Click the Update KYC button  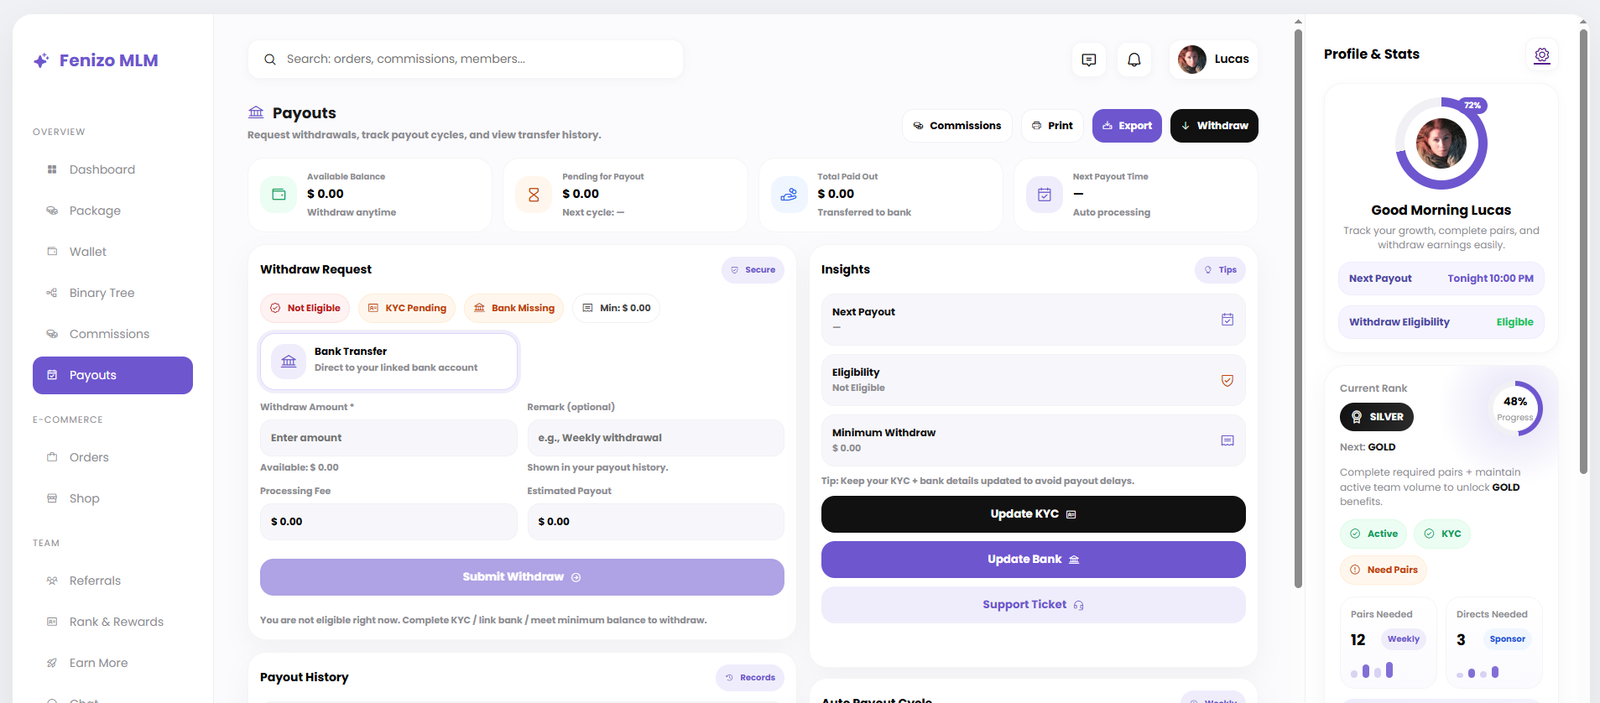[x=1033, y=514]
